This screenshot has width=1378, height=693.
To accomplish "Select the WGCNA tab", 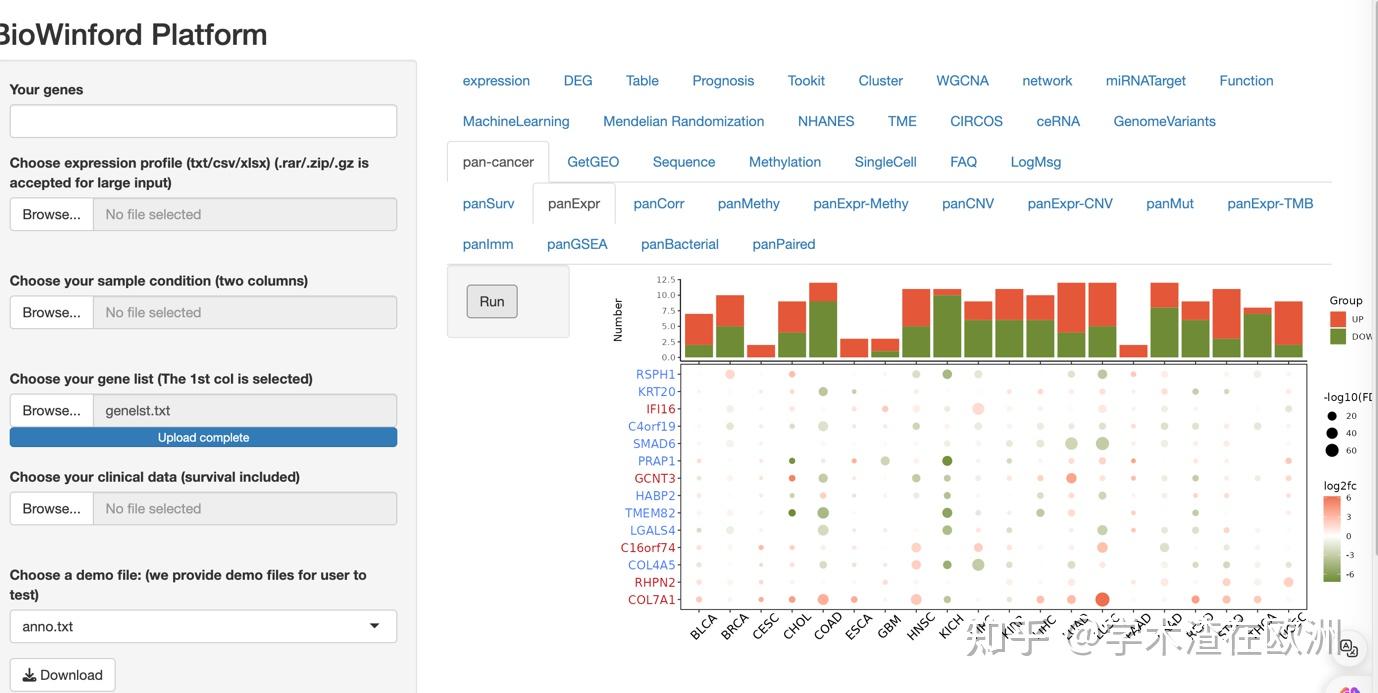I will click(962, 80).
